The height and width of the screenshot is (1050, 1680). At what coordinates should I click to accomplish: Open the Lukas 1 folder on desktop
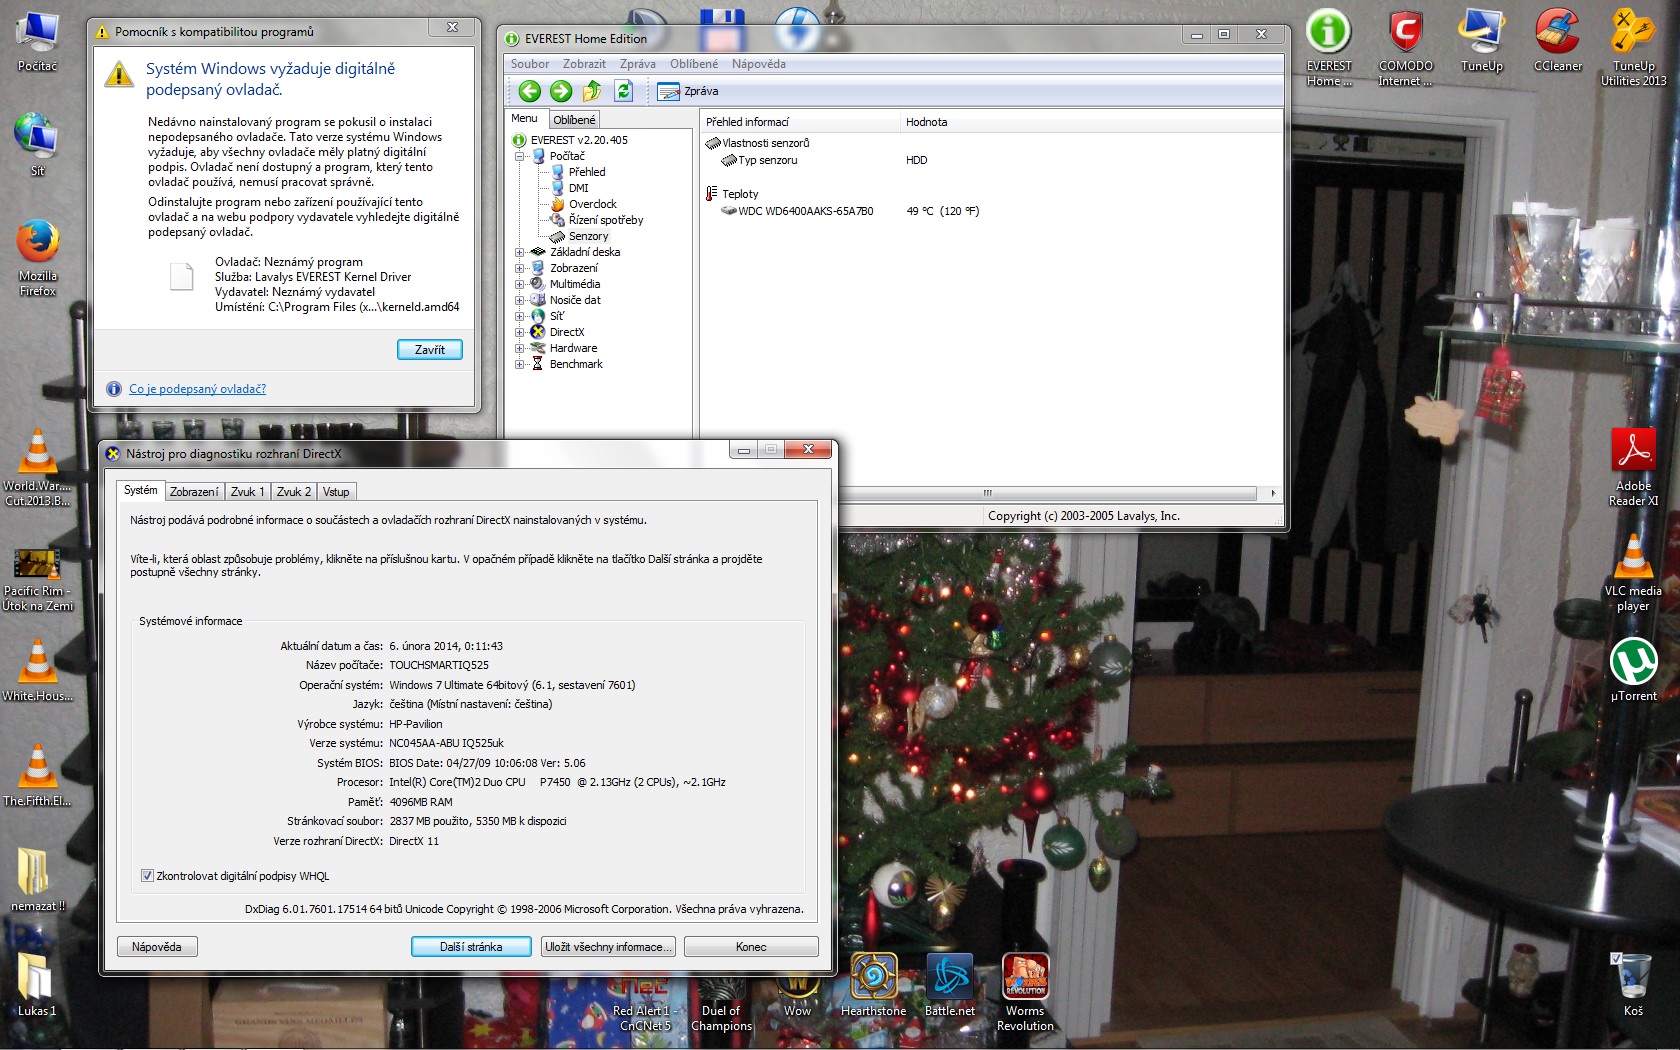(37, 983)
